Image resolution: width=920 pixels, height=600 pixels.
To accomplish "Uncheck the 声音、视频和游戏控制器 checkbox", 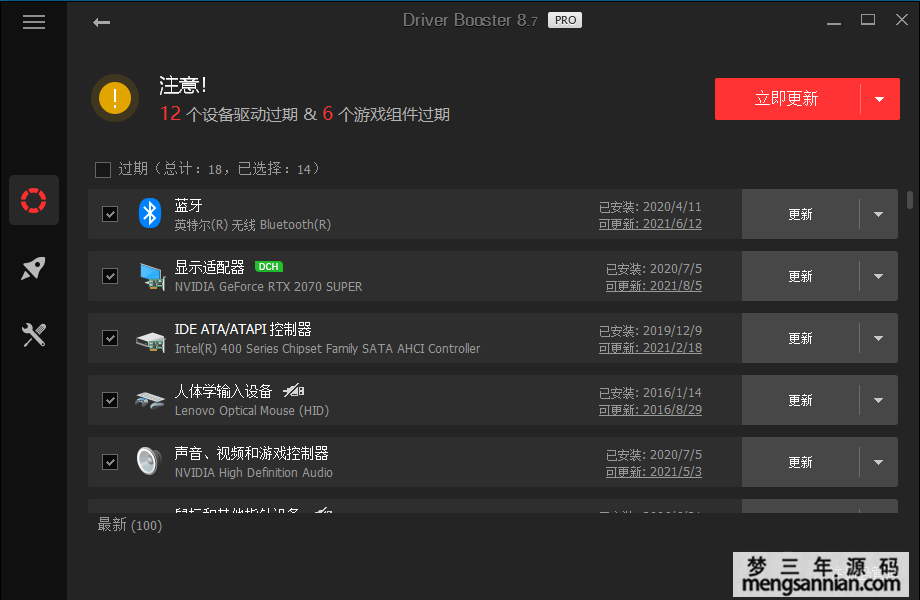I will 110,462.
